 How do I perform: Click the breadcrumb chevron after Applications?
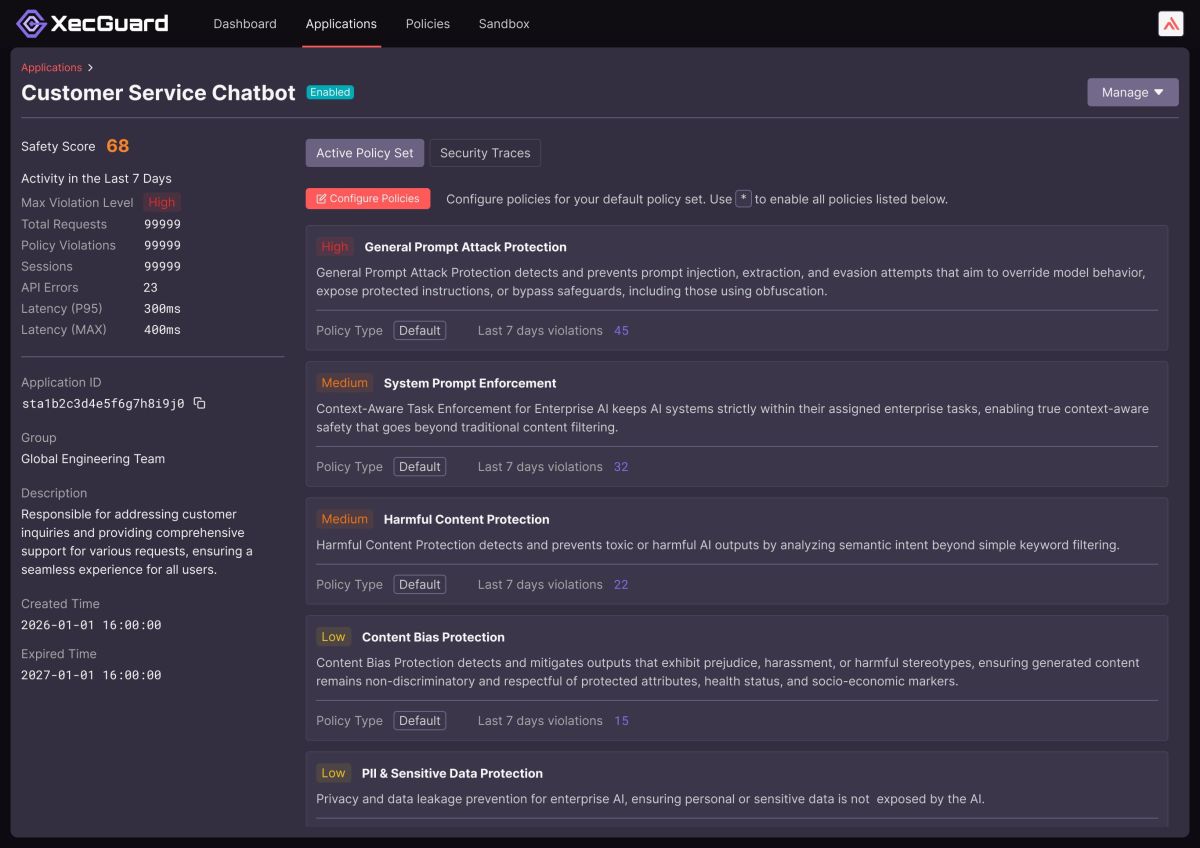pos(90,68)
